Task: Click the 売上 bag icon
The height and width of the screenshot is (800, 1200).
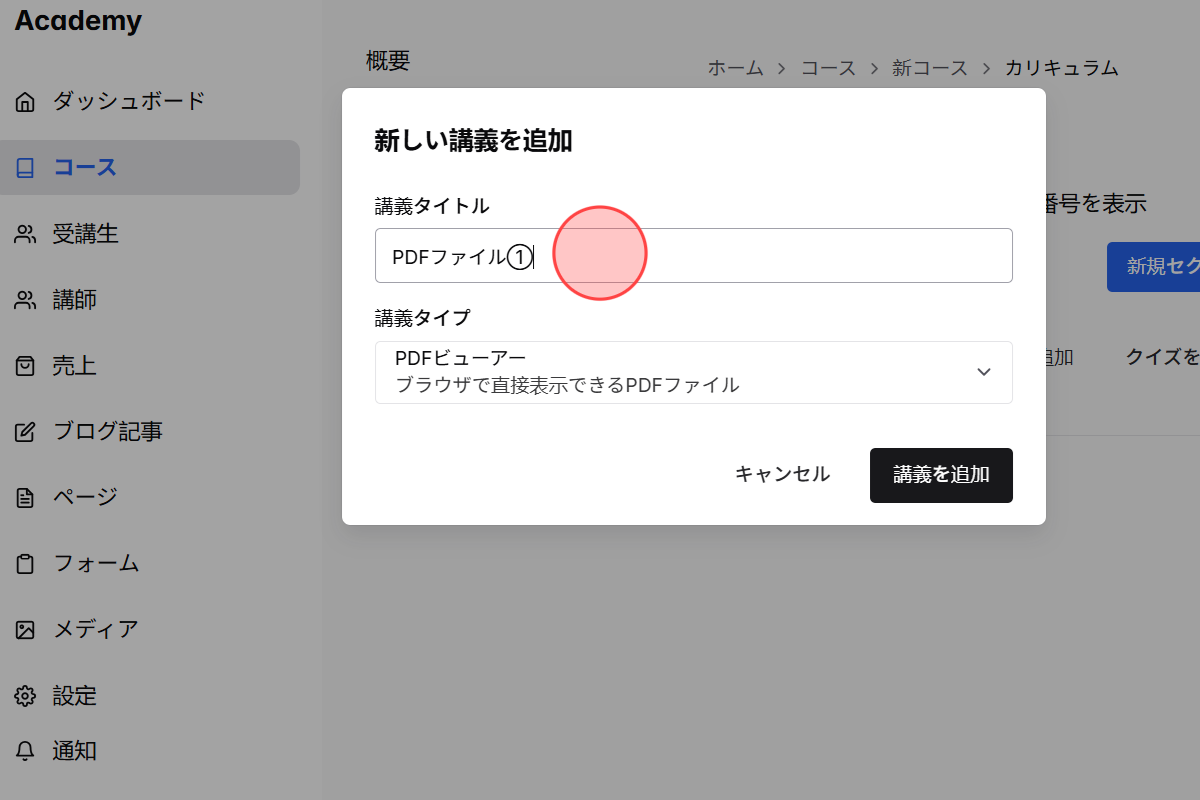Action: click(x=23, y=365)
